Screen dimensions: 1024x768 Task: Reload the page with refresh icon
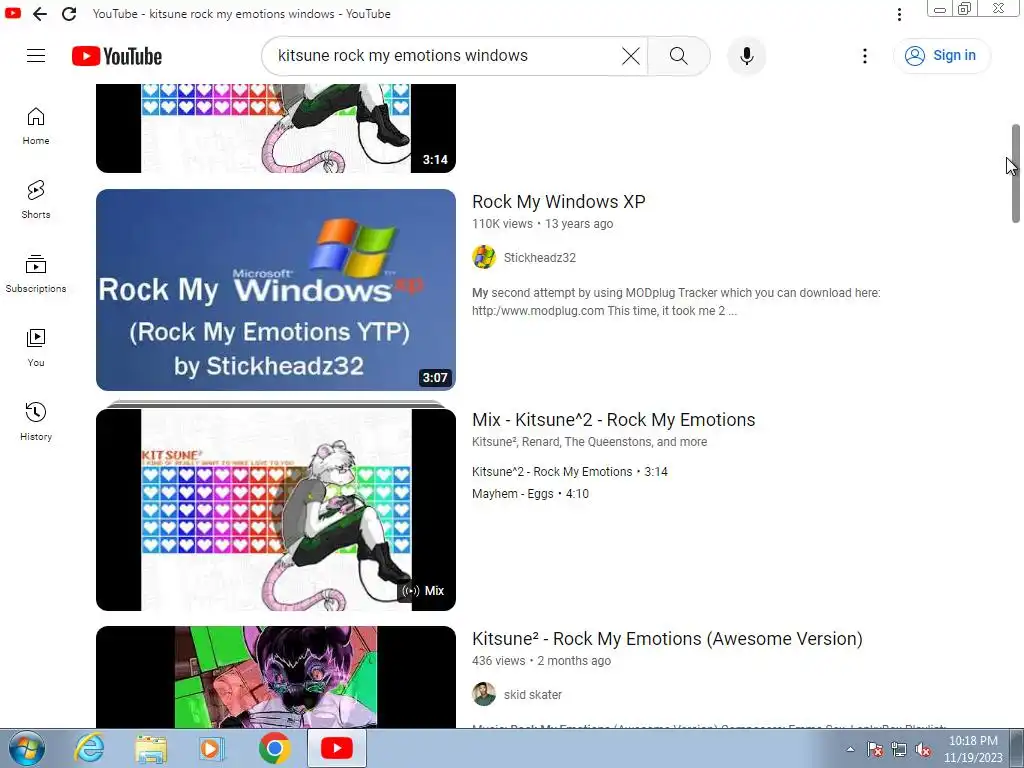(x=69, y=14)
